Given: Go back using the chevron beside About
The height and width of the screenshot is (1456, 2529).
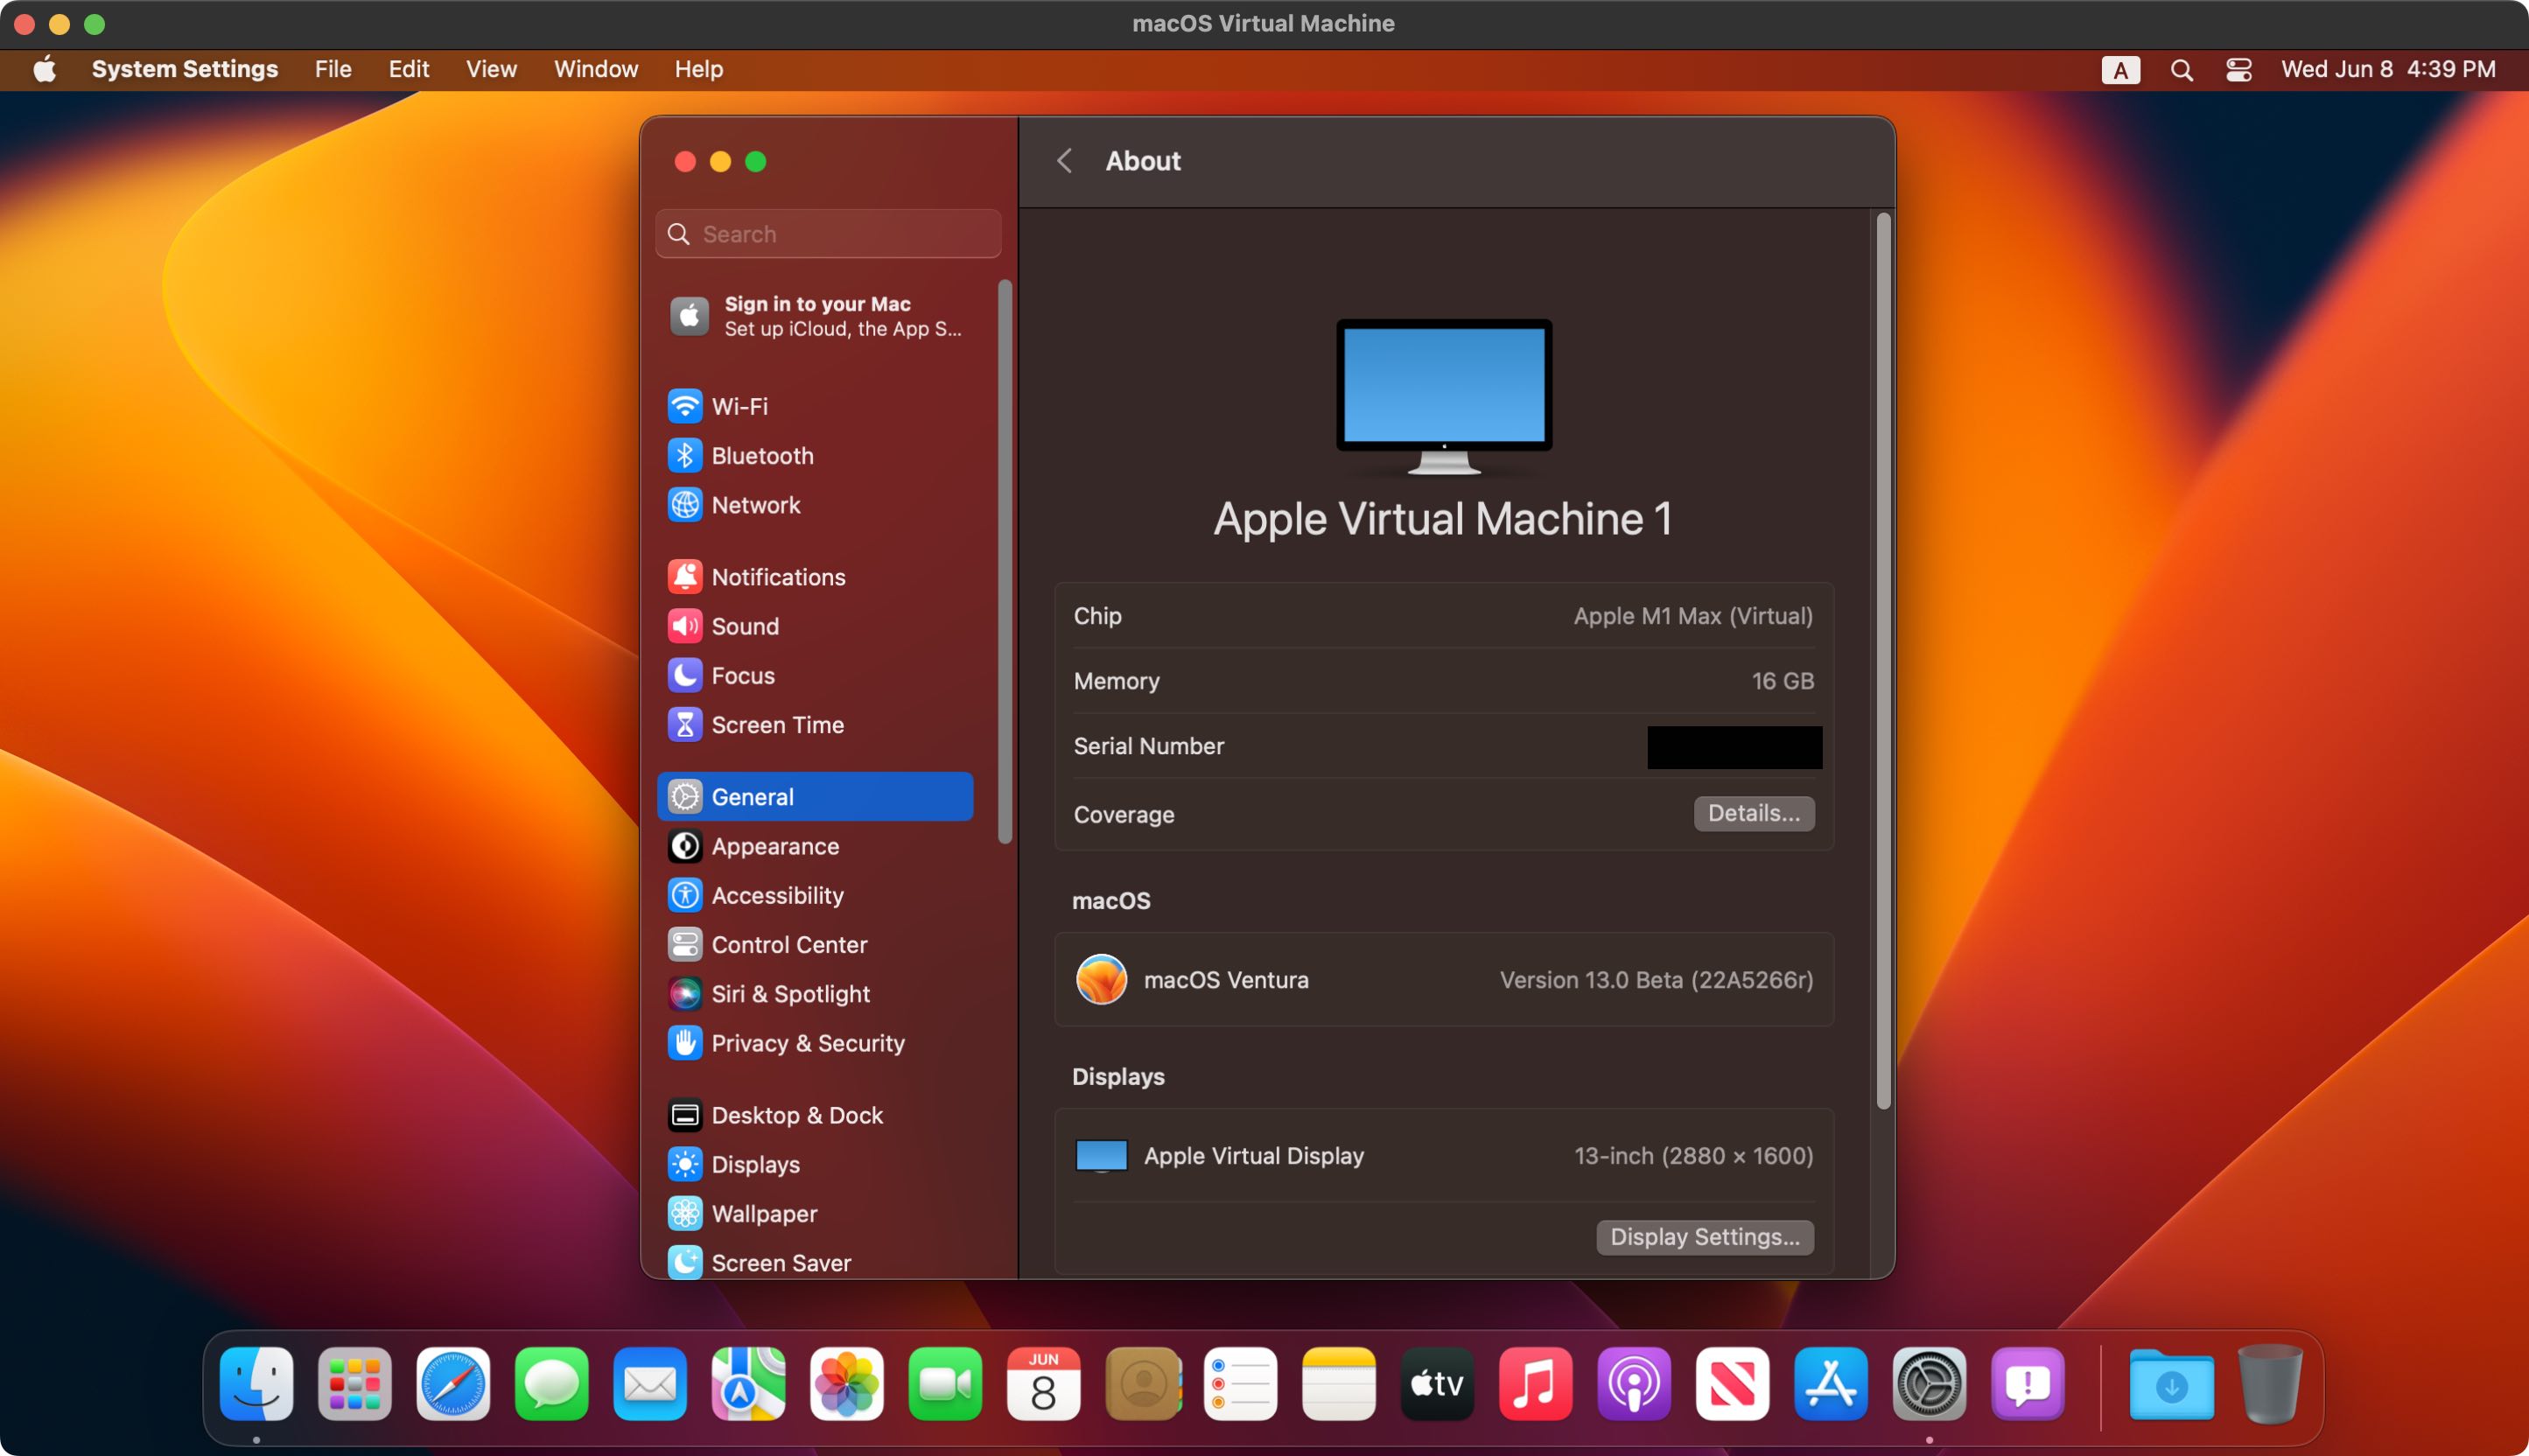Looking at the screenshot, I should click(x=1064, y=161).
